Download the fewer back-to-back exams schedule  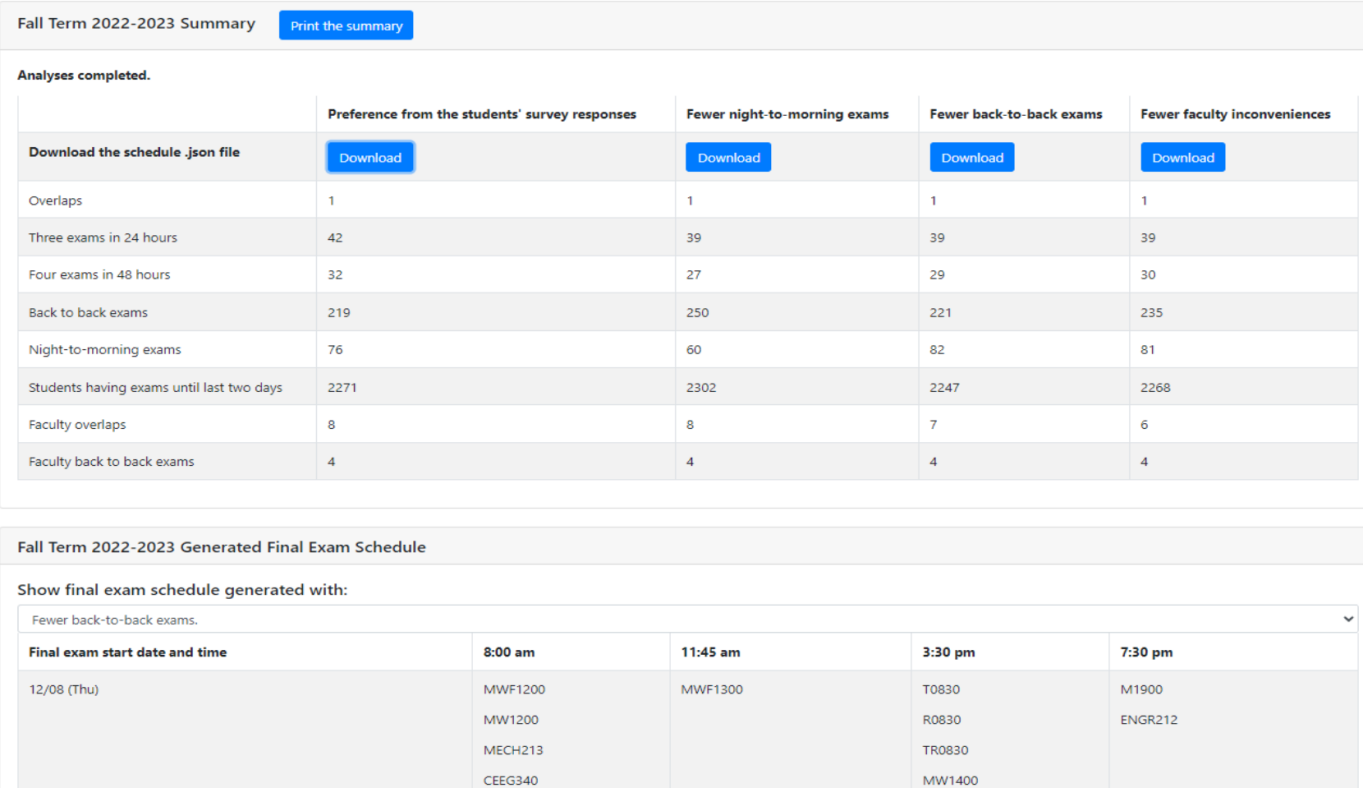(x=971, y=158)
